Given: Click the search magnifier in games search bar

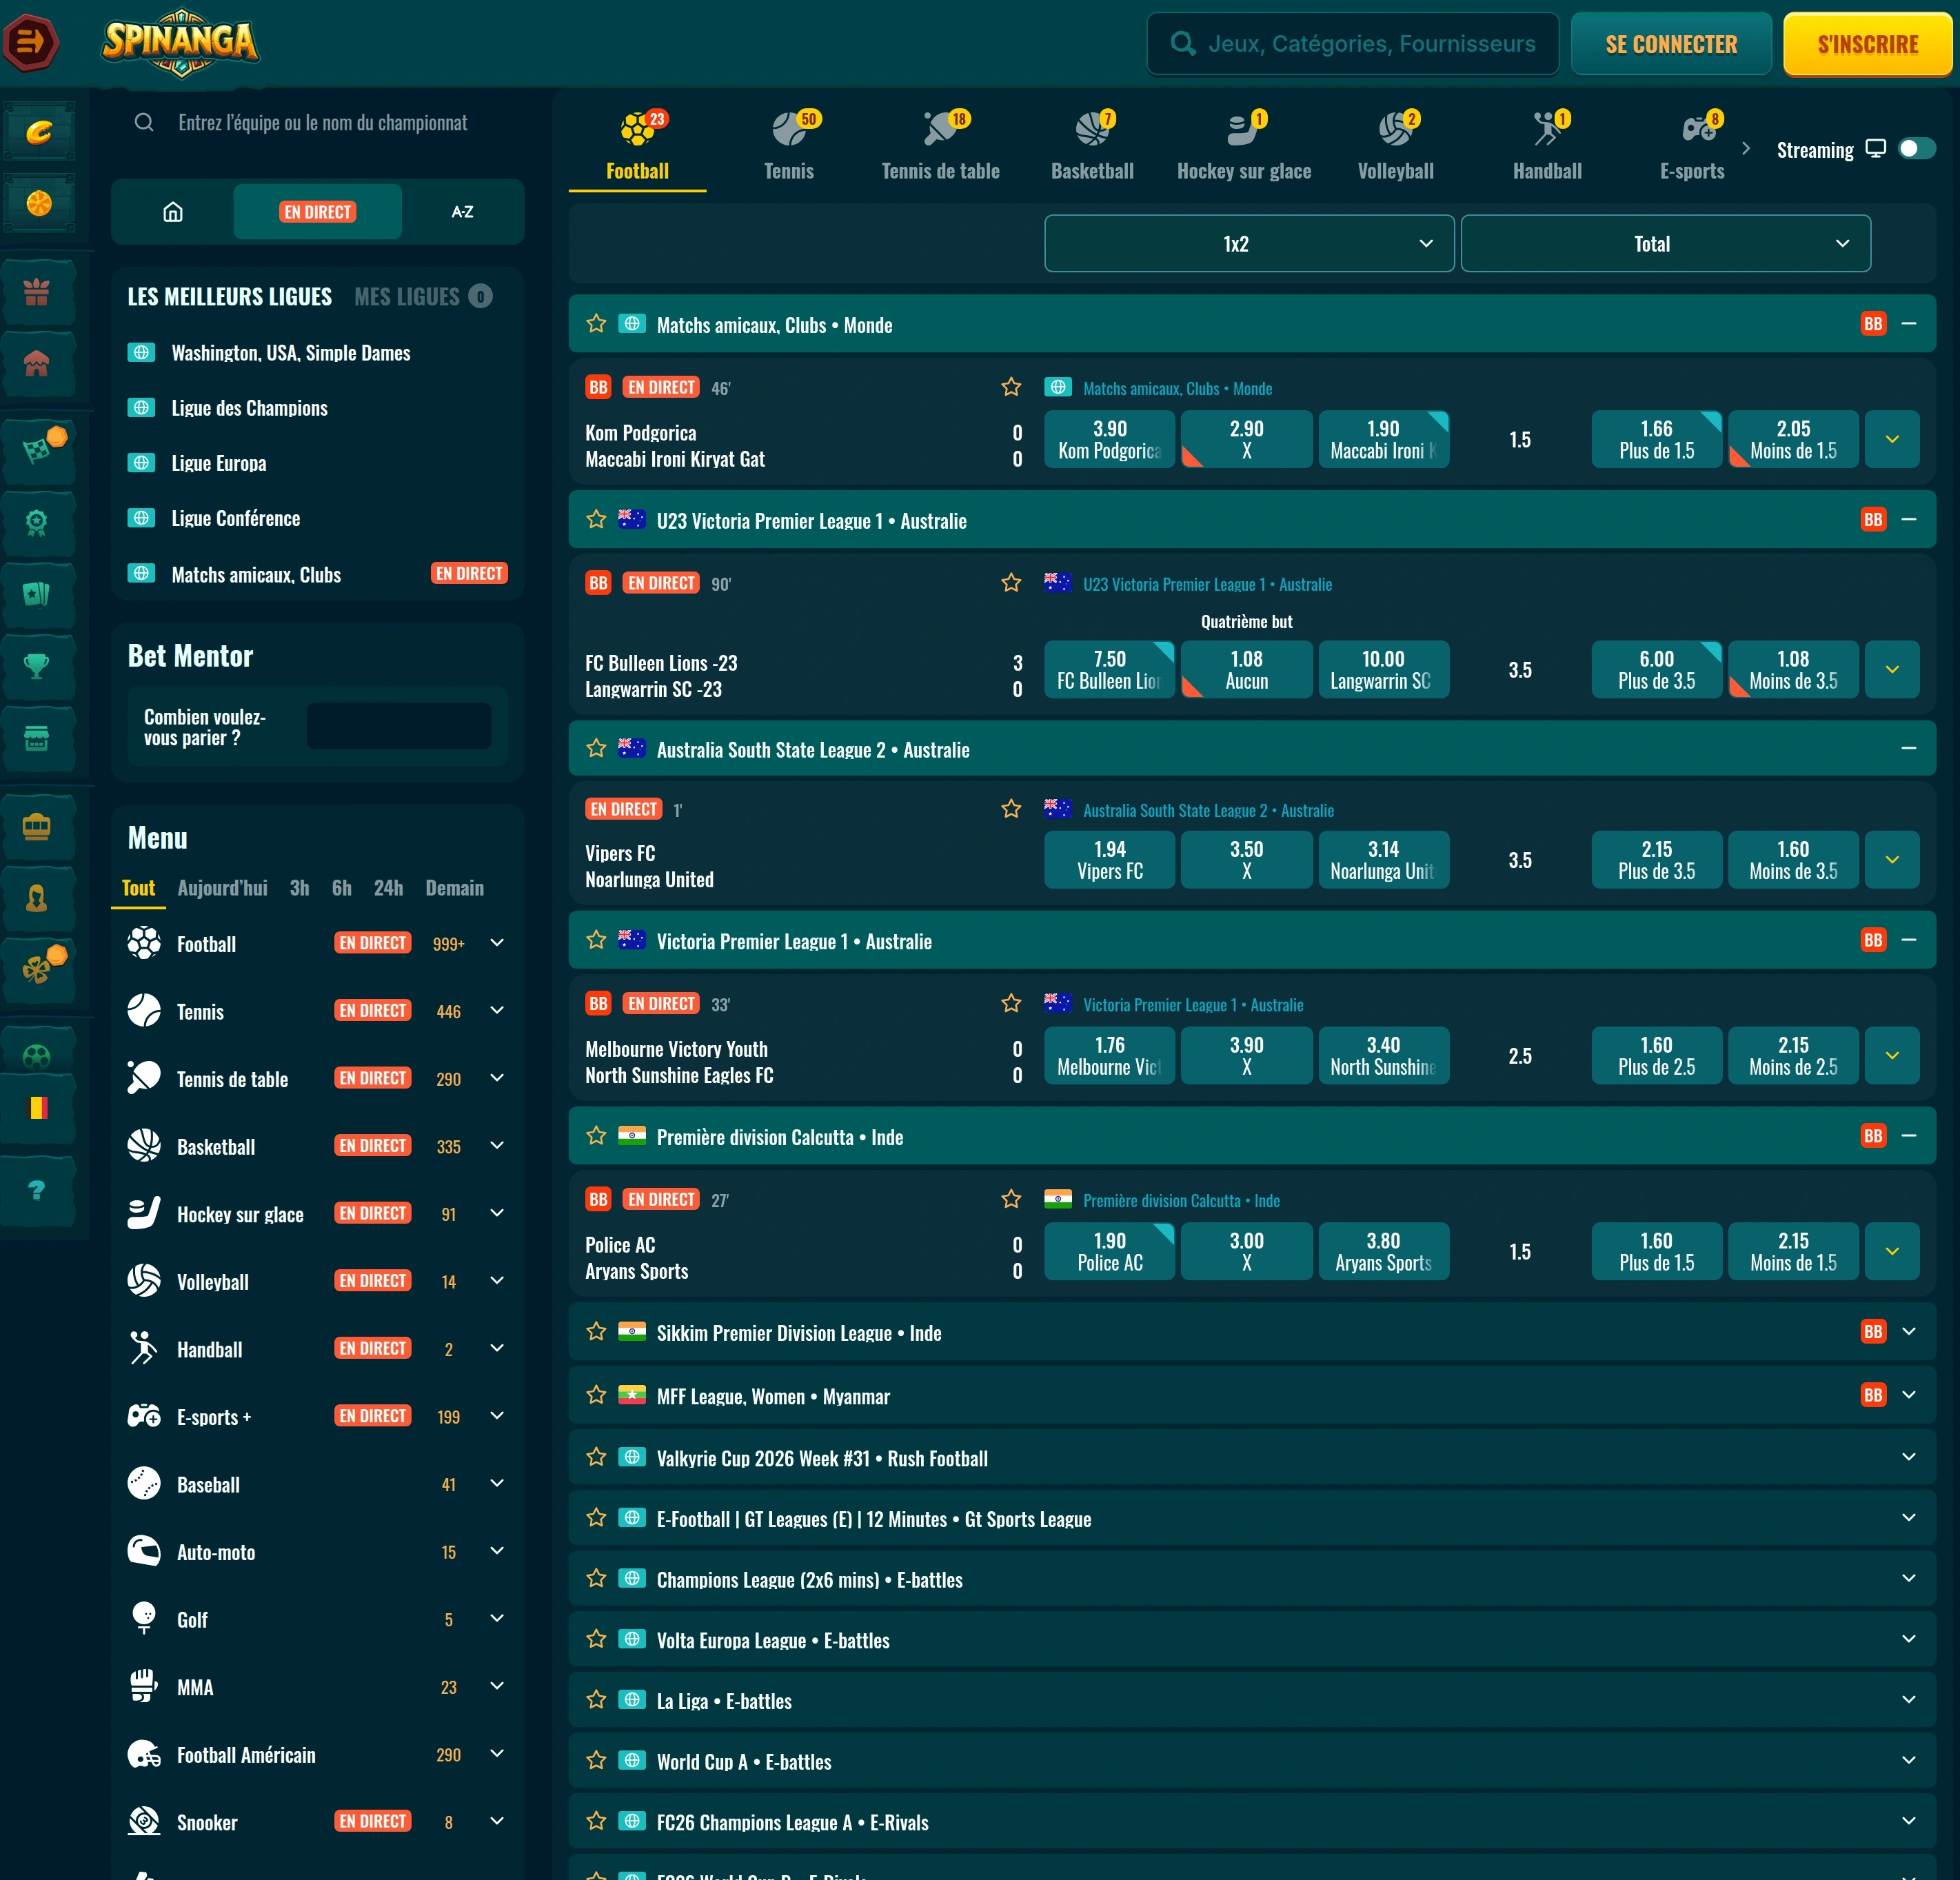Looking at the screenshot, I should coord(1183,44).
